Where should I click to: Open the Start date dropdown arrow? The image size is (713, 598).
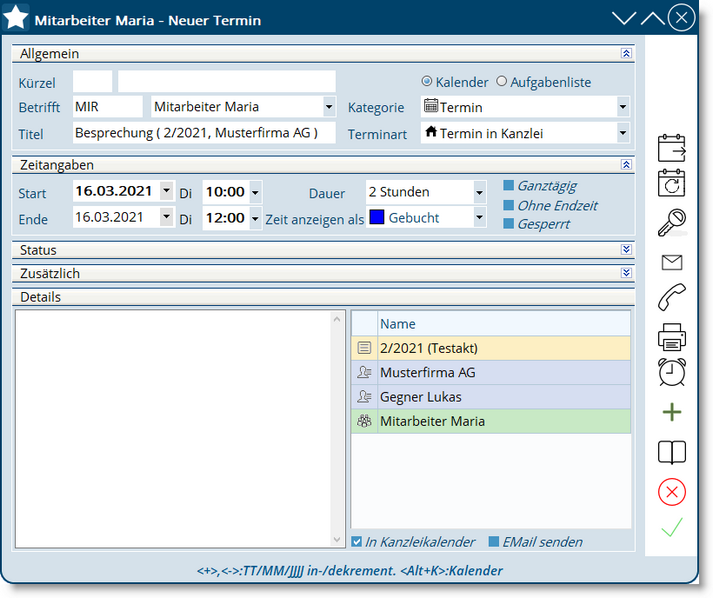166,191
